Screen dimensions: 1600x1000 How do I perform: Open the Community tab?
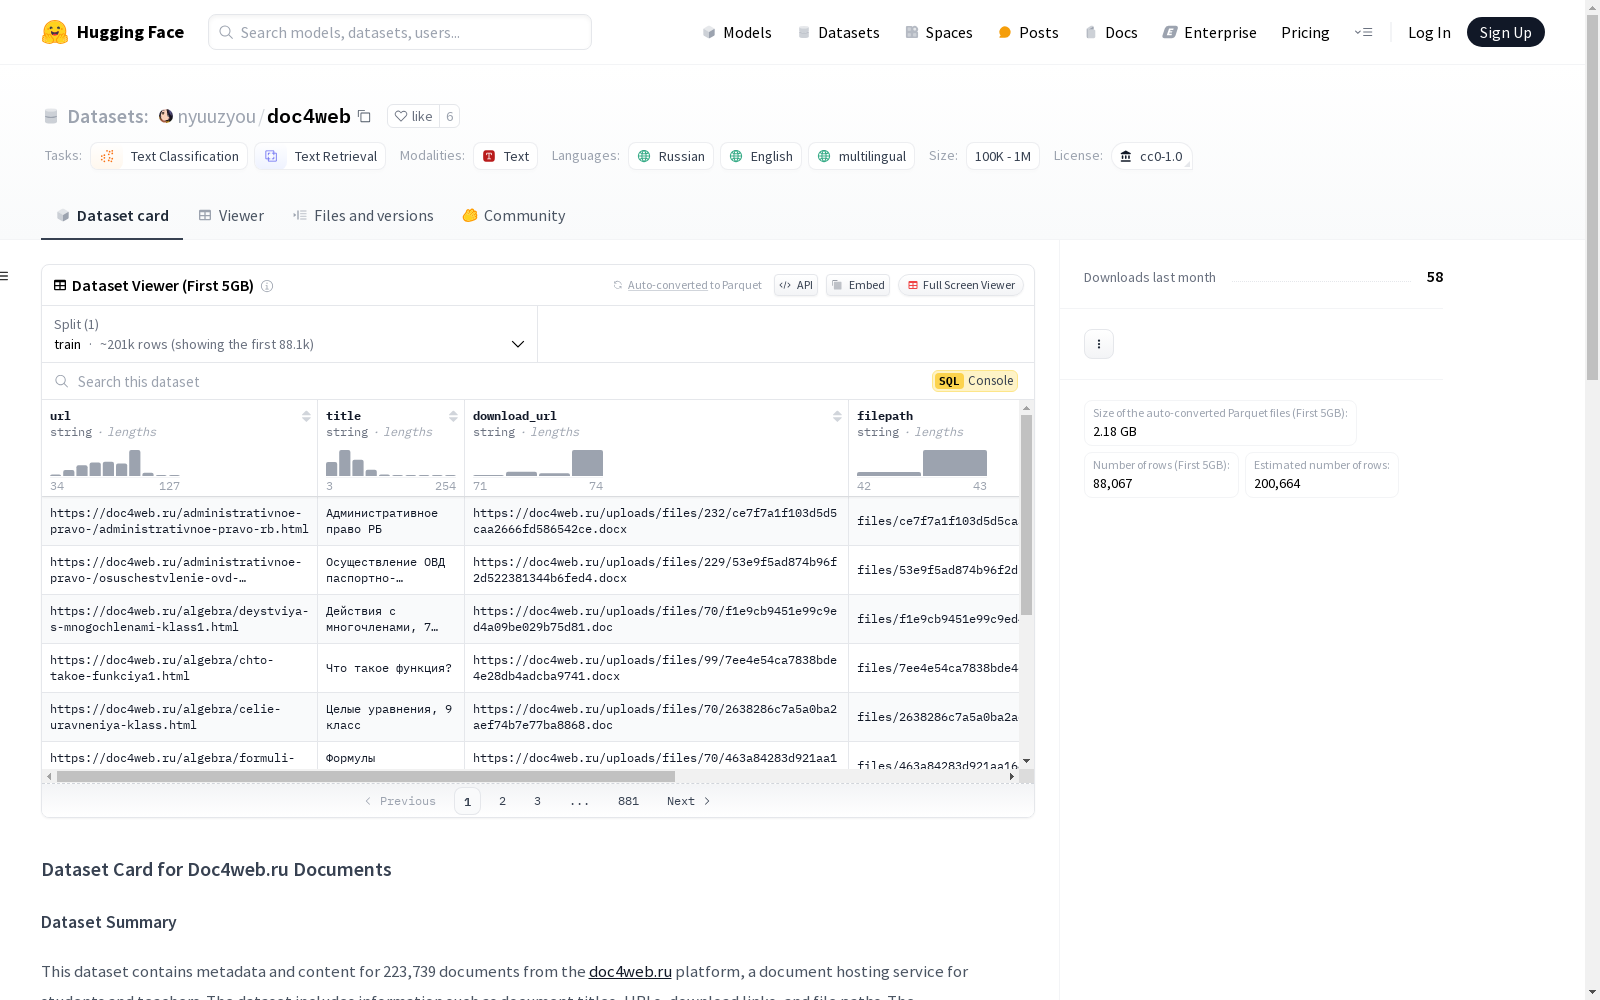514,216
